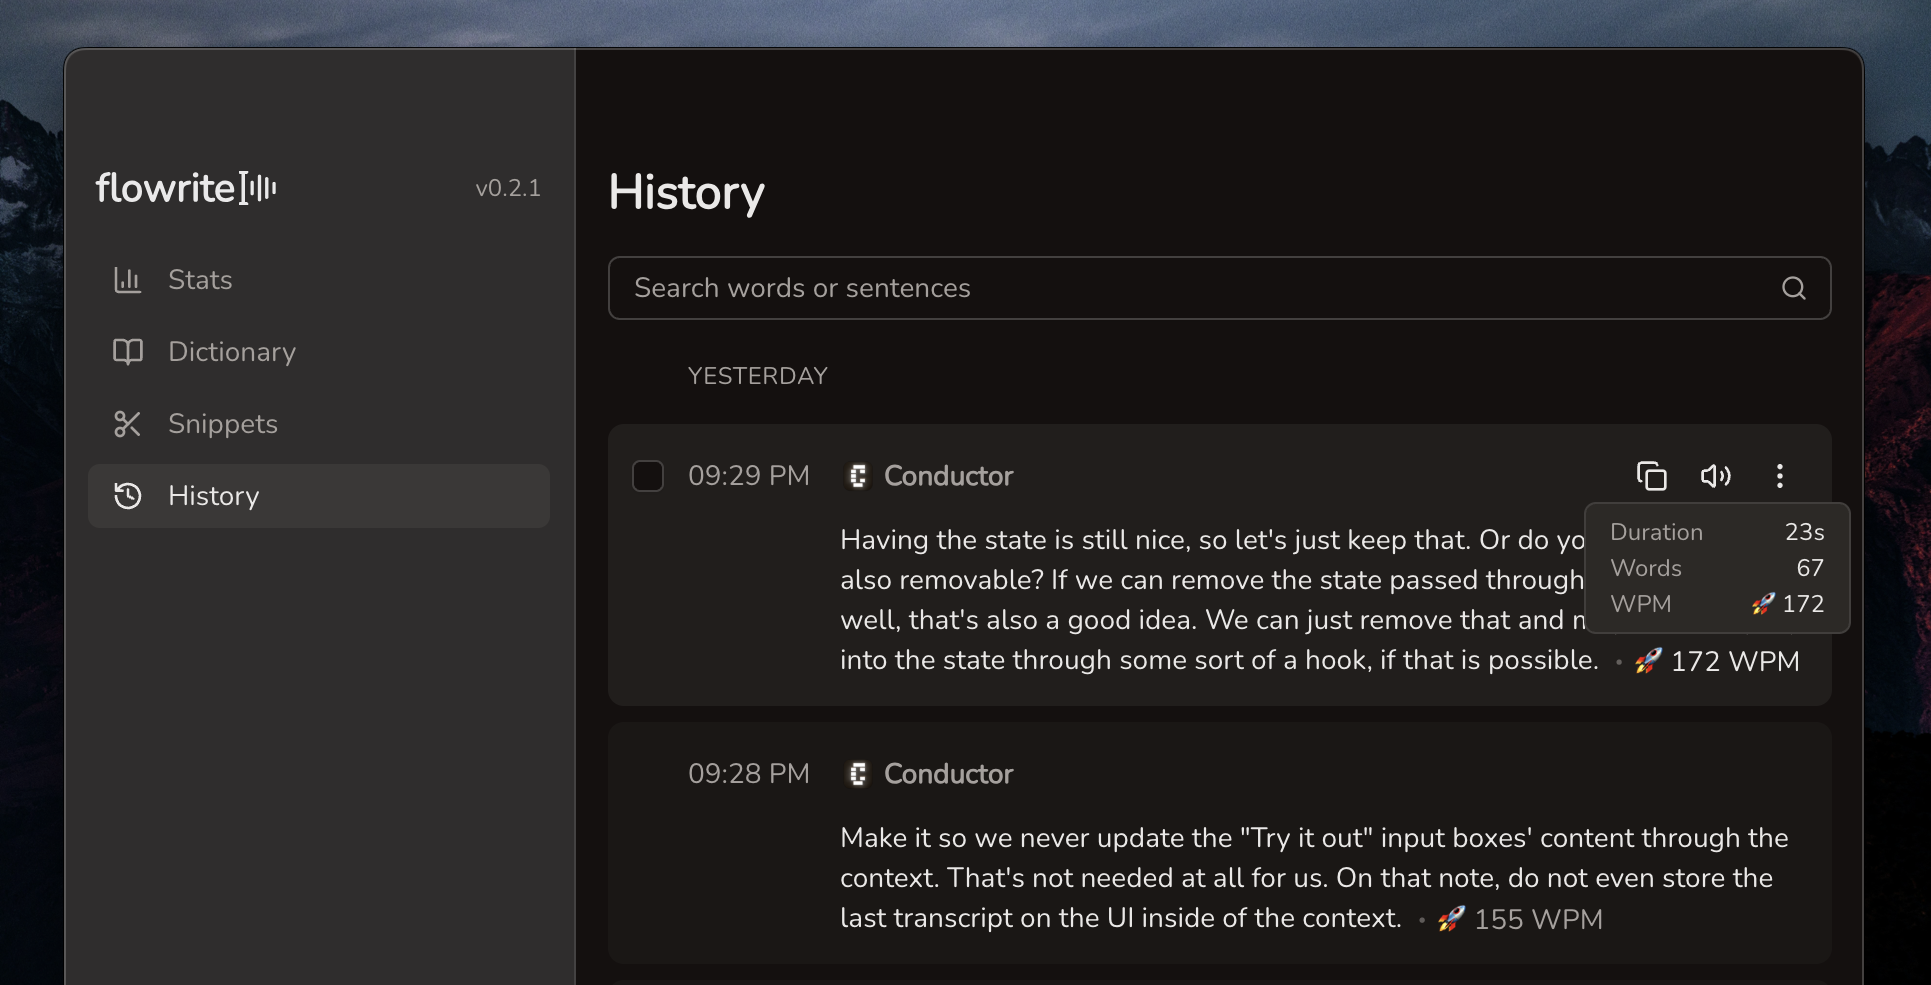Play audio for the 09:29 PM entry

(x=1717, y=476)
